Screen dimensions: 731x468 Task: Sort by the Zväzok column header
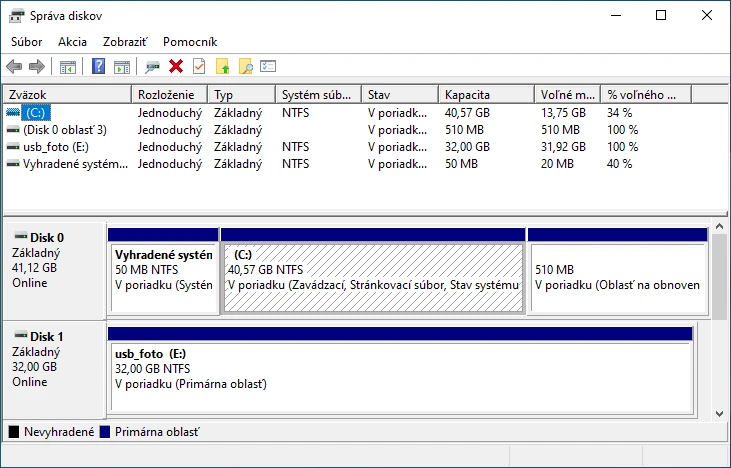point(67,95)
